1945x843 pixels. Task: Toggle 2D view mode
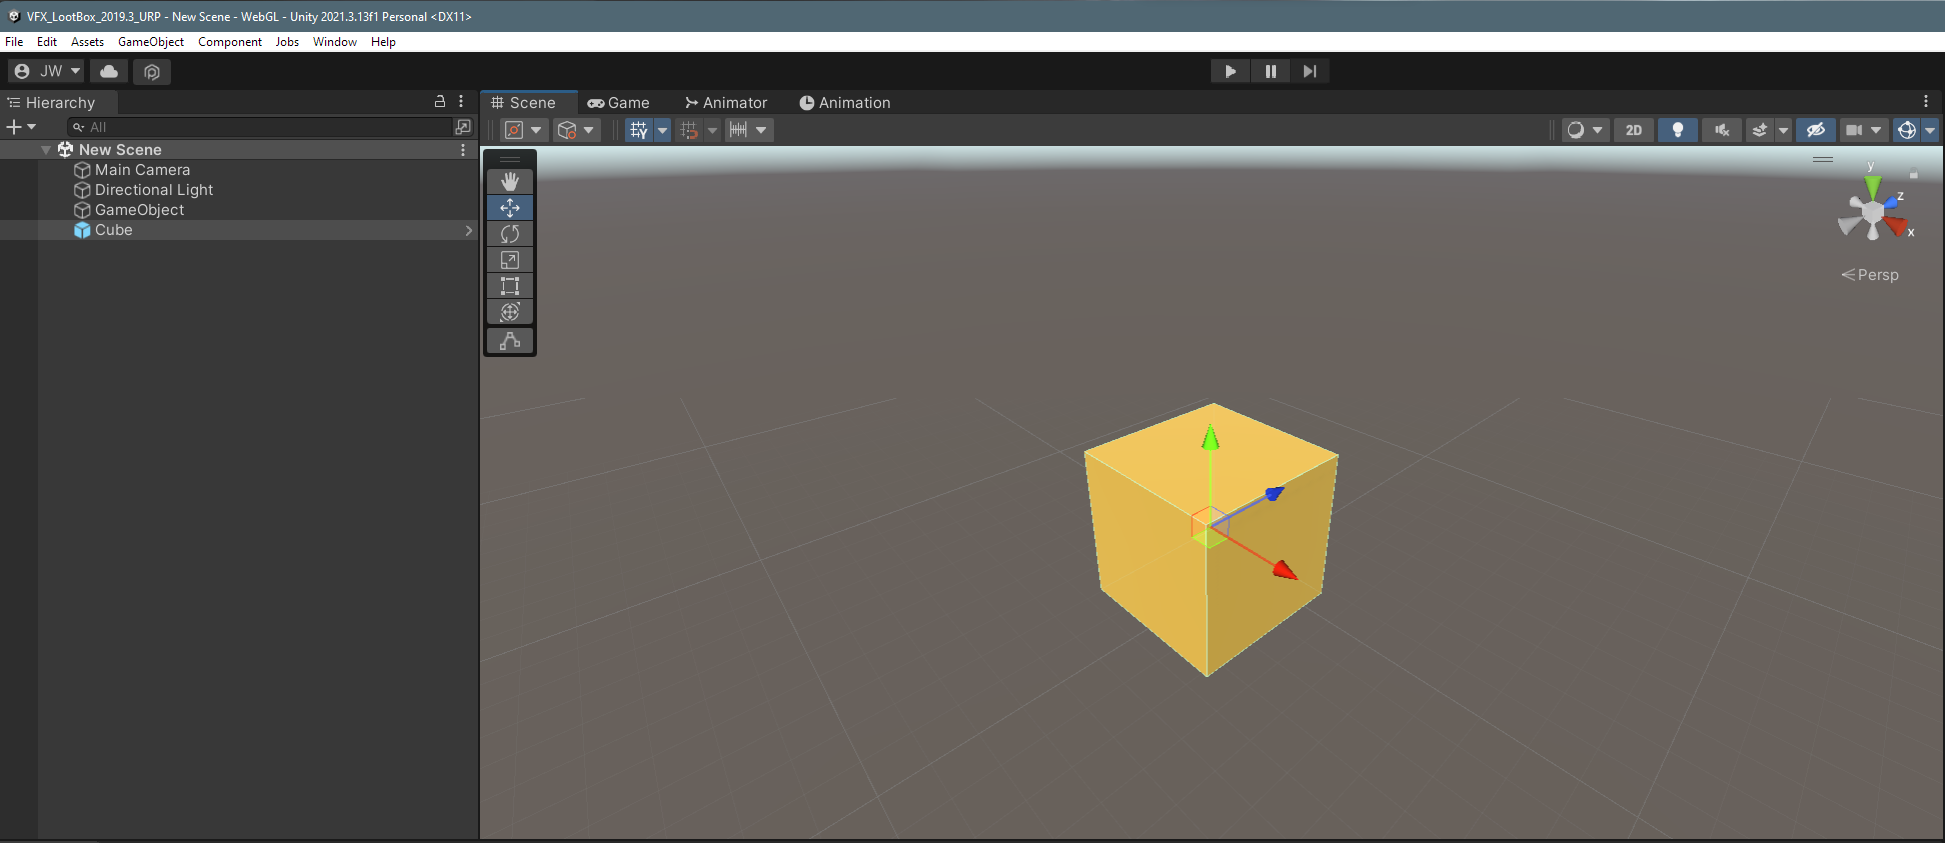pyautogui.click(x=1633, y=130)
